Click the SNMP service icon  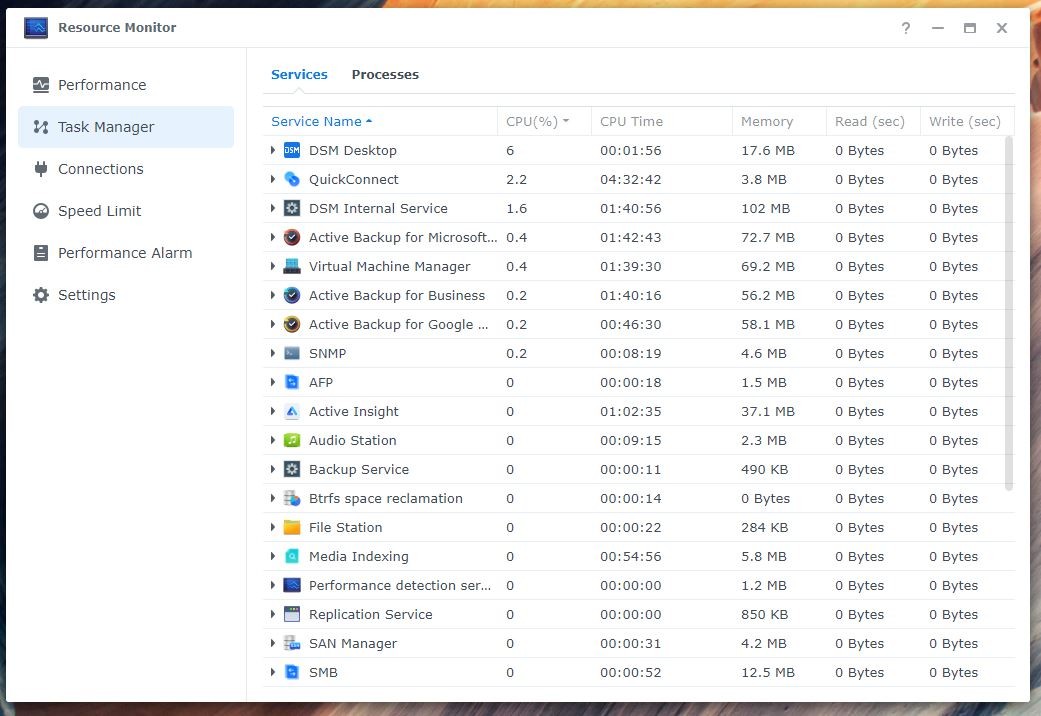click(x=291, y=353)
